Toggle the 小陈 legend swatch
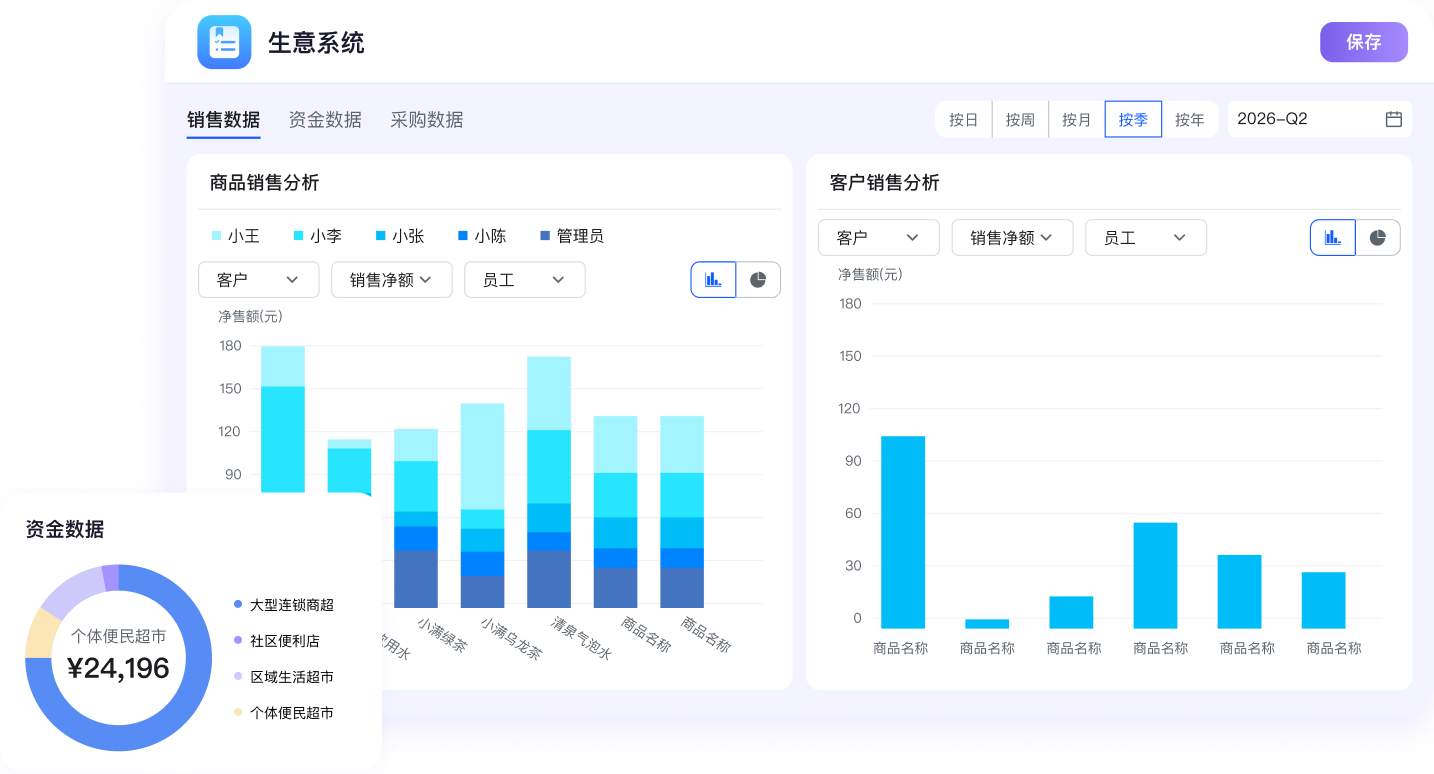Screen dimensions: 1434x774 pyautogui.click(x=463, y=236)
